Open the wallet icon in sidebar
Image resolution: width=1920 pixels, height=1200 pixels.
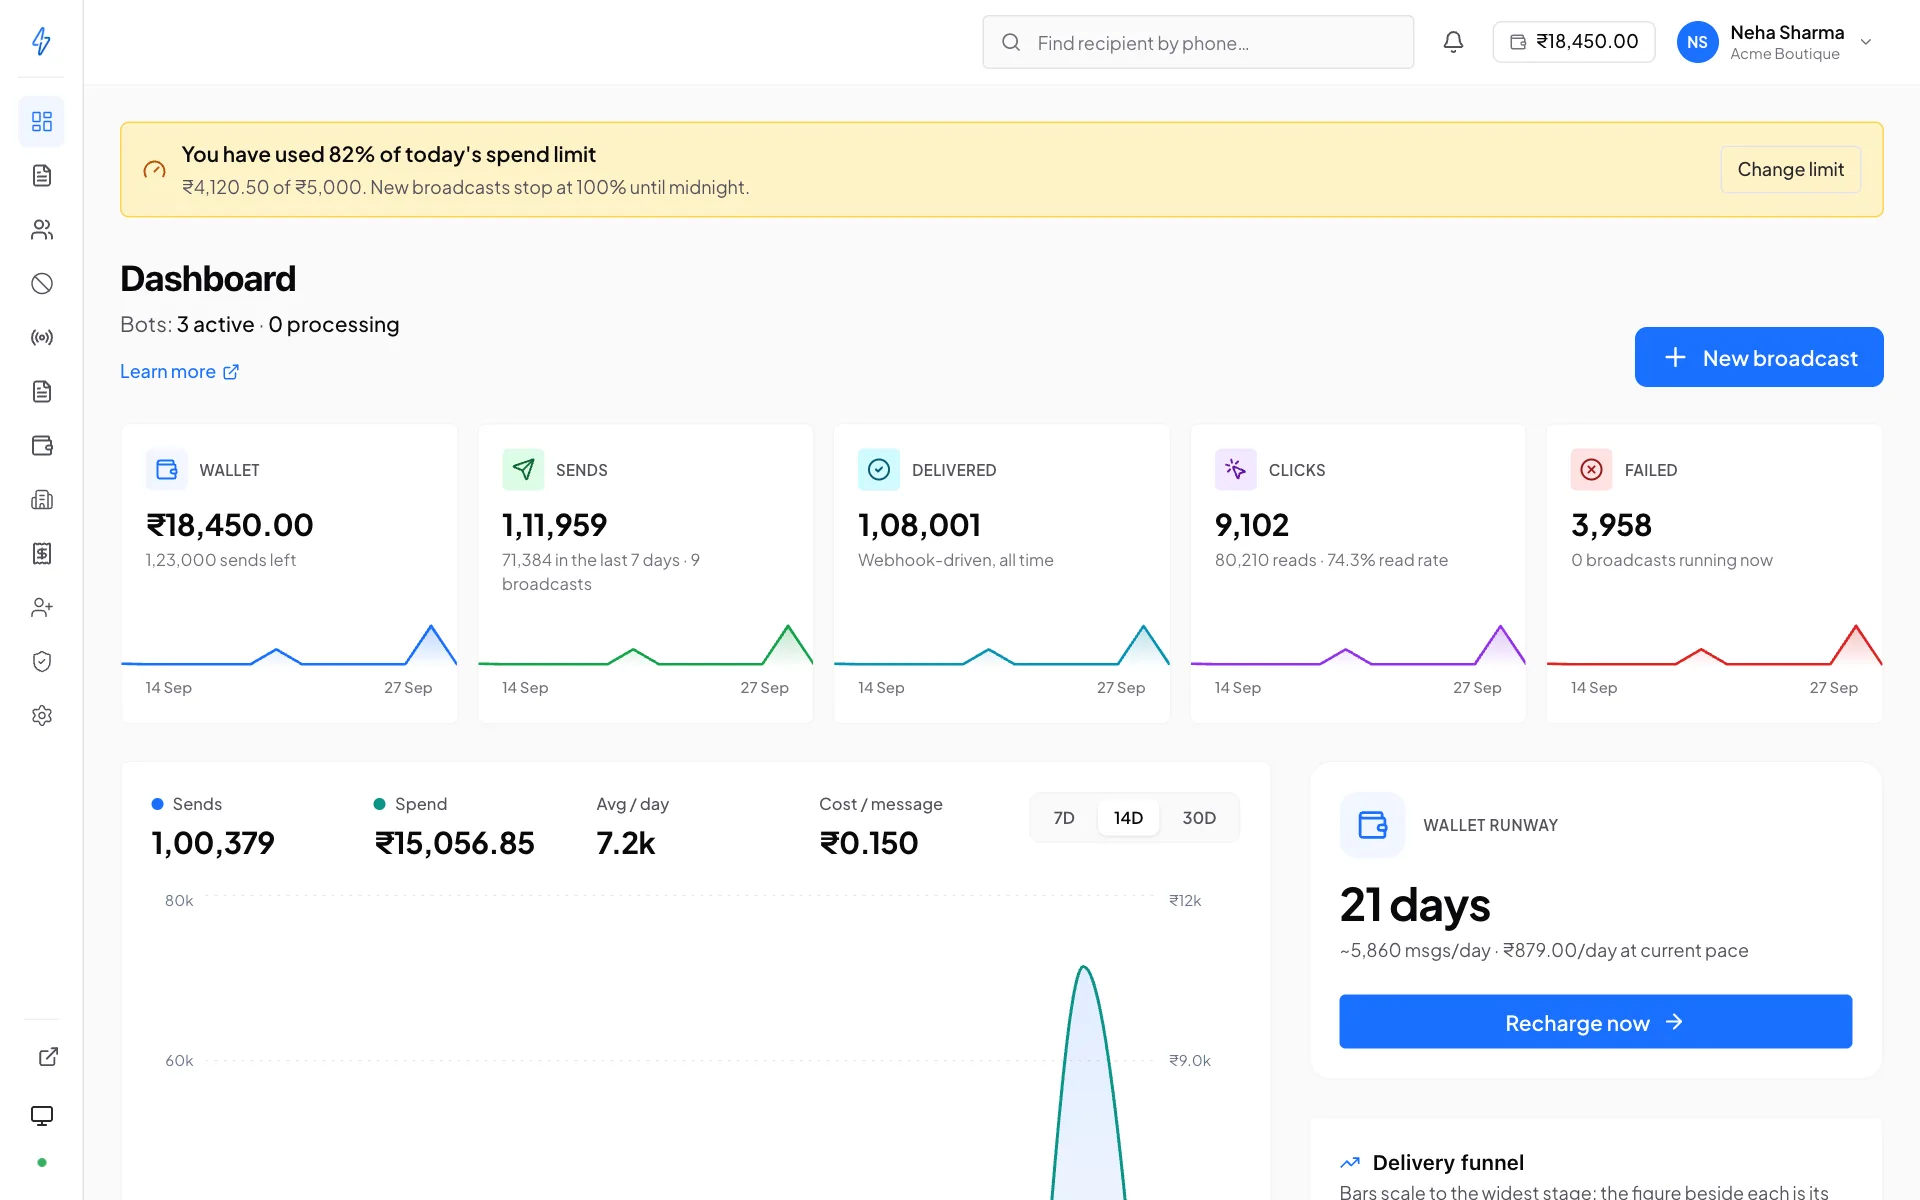click(x=41, y=446)
